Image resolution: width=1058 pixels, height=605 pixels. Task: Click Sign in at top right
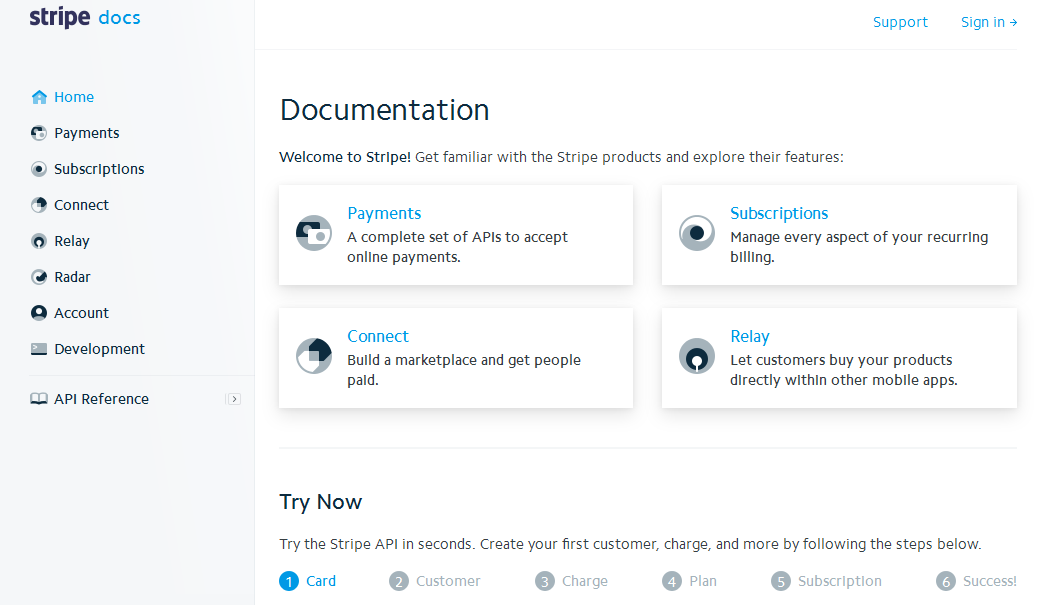click(988, 22)
